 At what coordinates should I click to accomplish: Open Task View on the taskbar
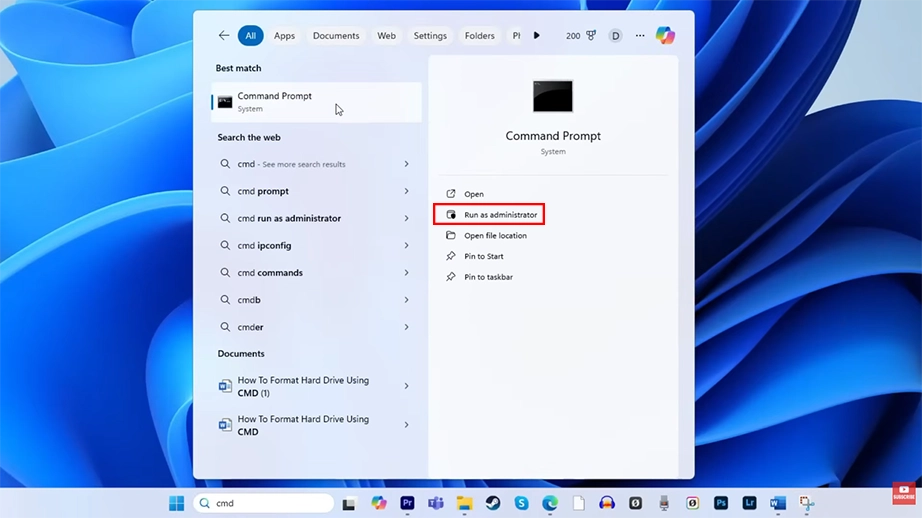(x=349, y=504)
